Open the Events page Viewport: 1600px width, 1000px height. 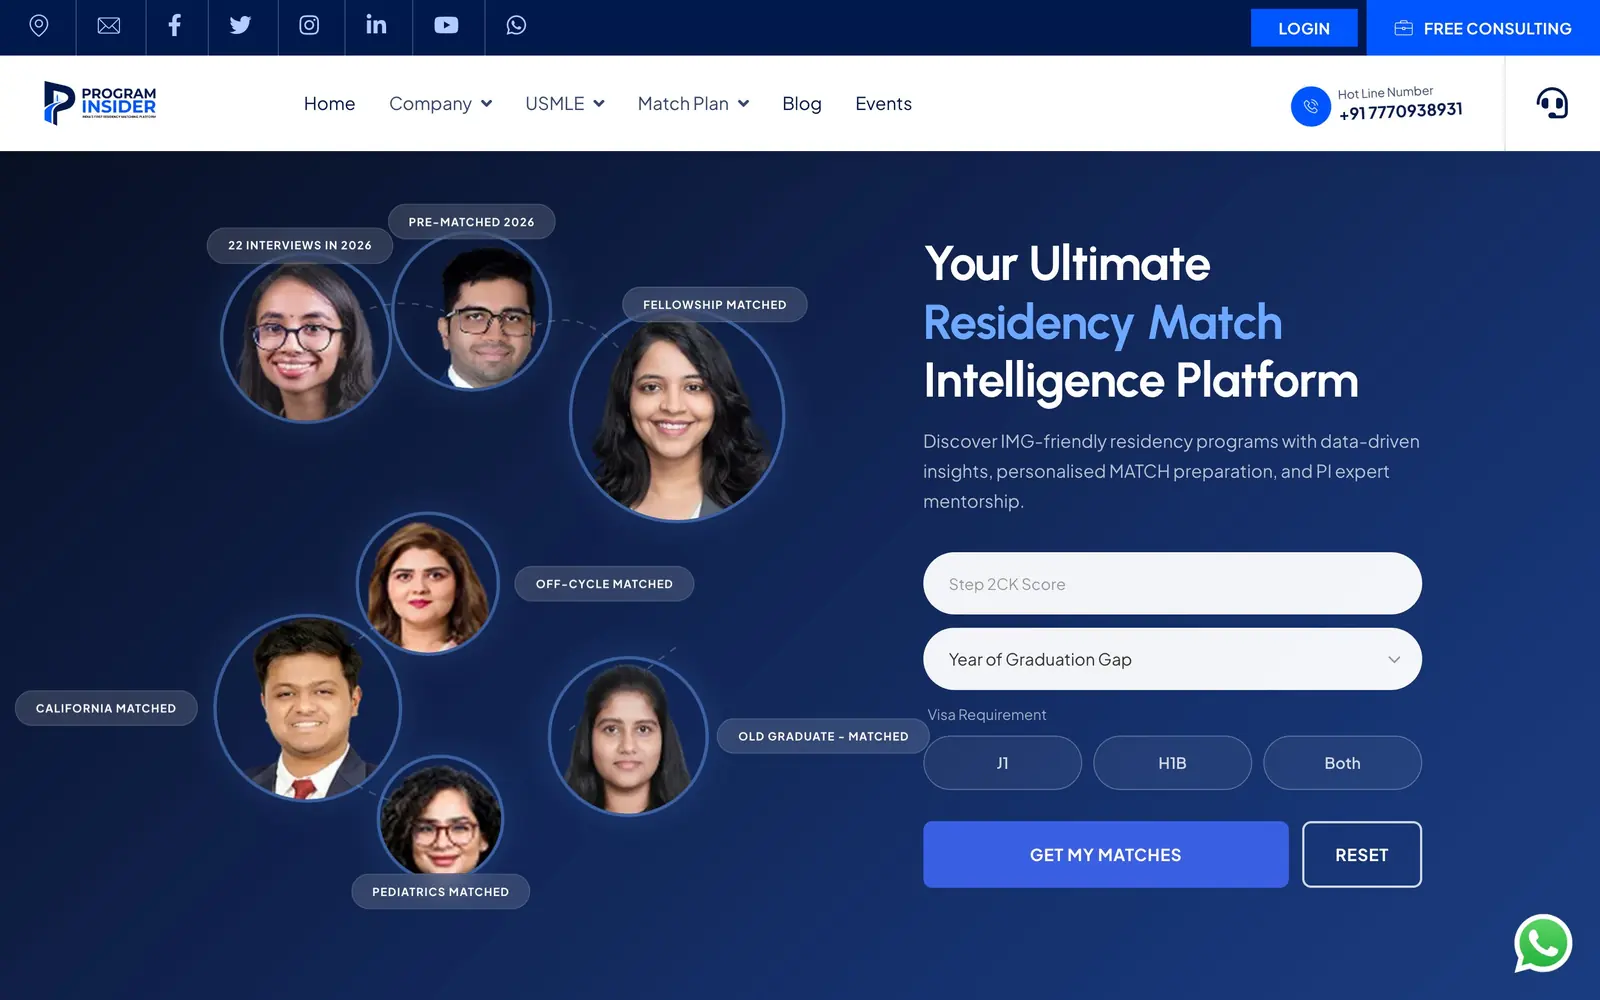tap(883, 104)
